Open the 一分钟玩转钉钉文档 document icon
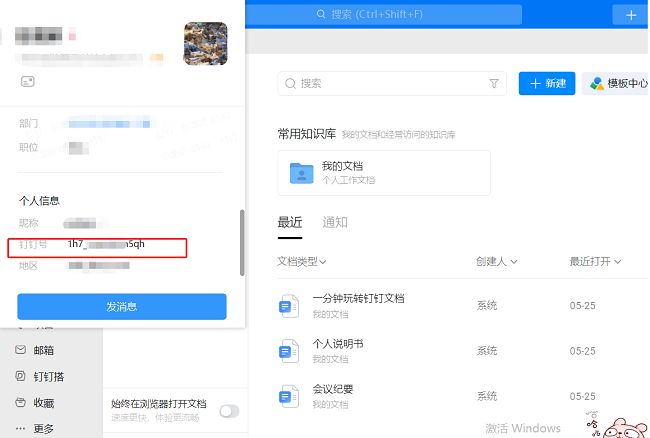 (x=288, y=305)
